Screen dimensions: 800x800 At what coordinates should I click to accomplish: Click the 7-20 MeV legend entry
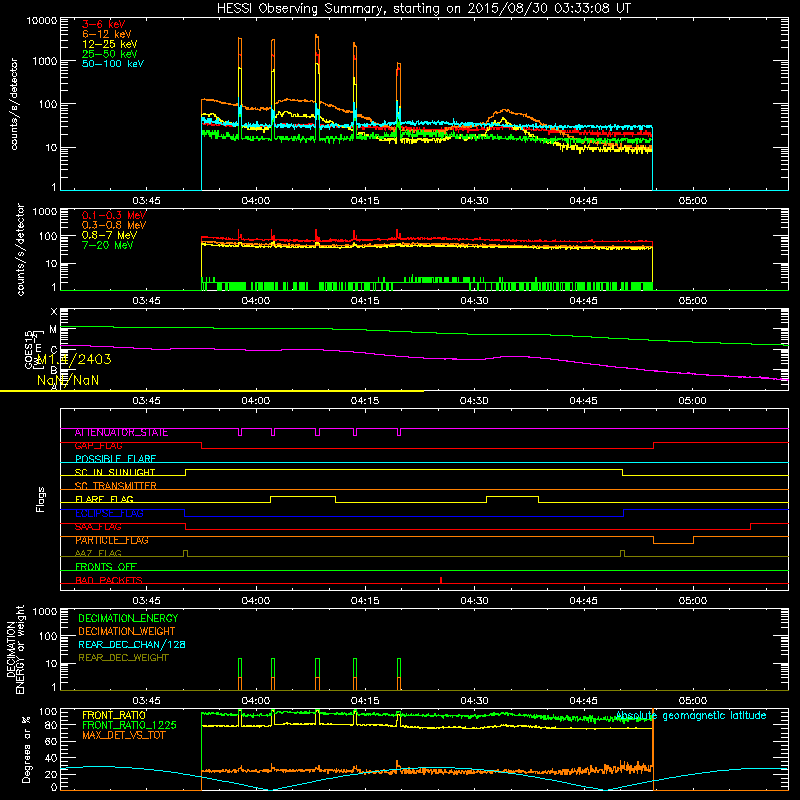(x=107, y=245)
